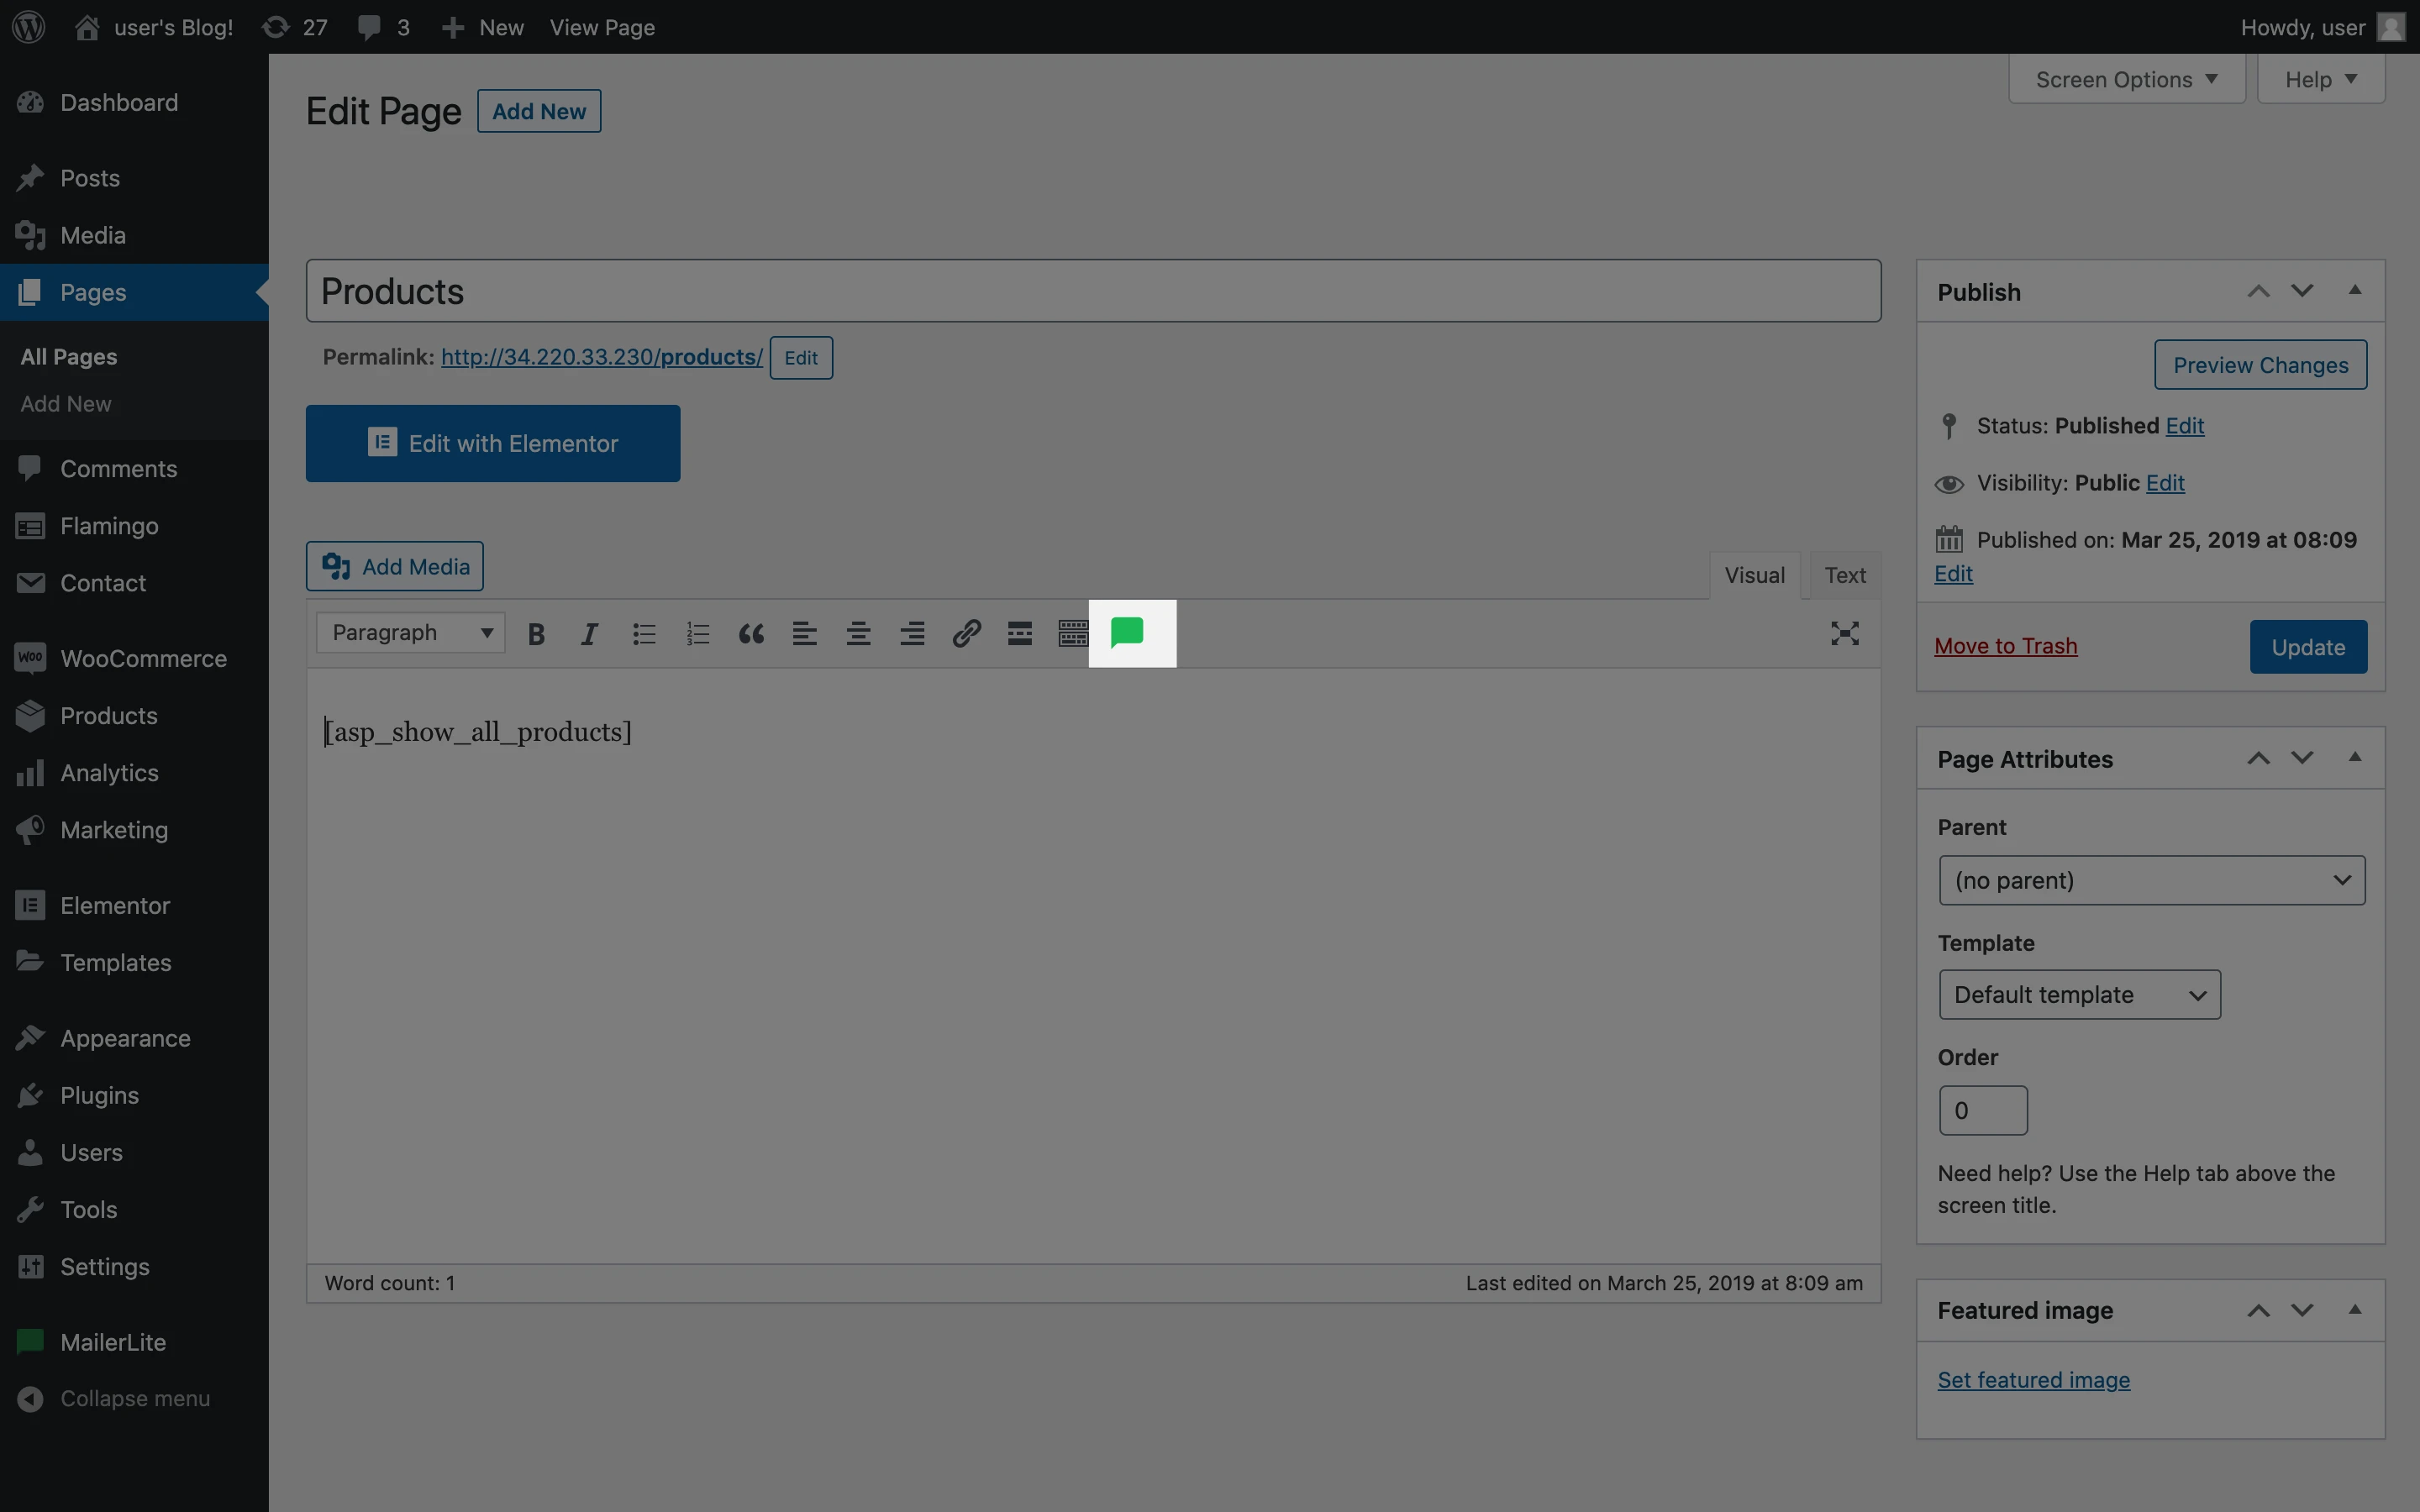Toggle bold formatting in the editor
The image size is (2420, 1512).
536,633
